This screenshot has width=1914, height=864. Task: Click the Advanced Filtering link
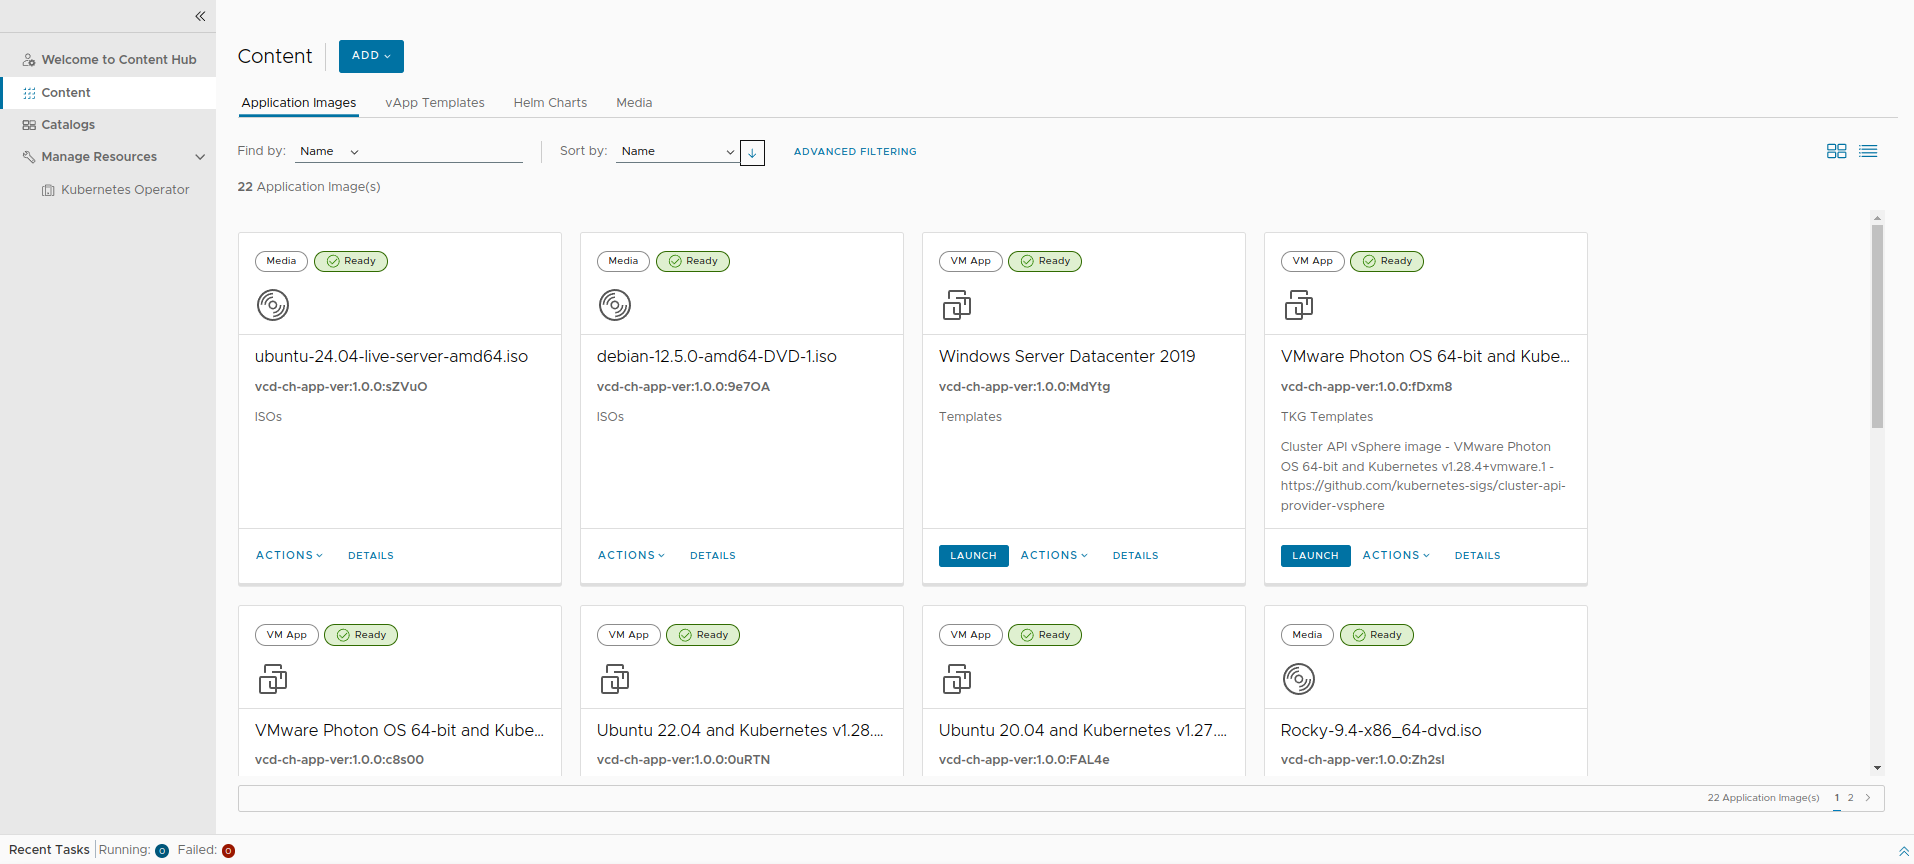[x=855, y=152]
